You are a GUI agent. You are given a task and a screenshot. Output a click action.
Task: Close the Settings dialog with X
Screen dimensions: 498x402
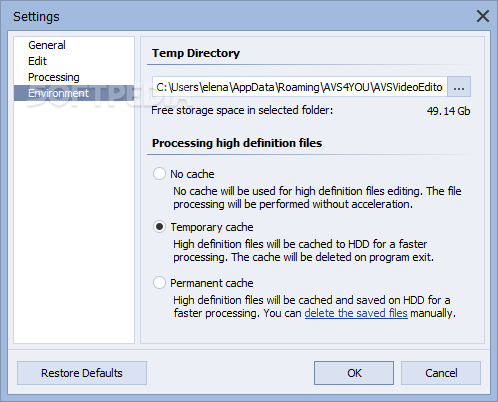tap(483, 16)
